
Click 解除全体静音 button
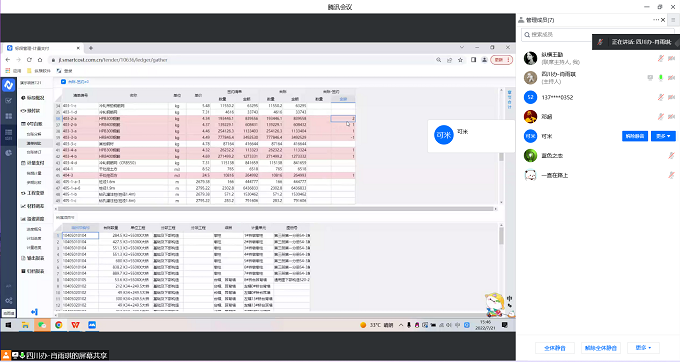click(601, 348)
